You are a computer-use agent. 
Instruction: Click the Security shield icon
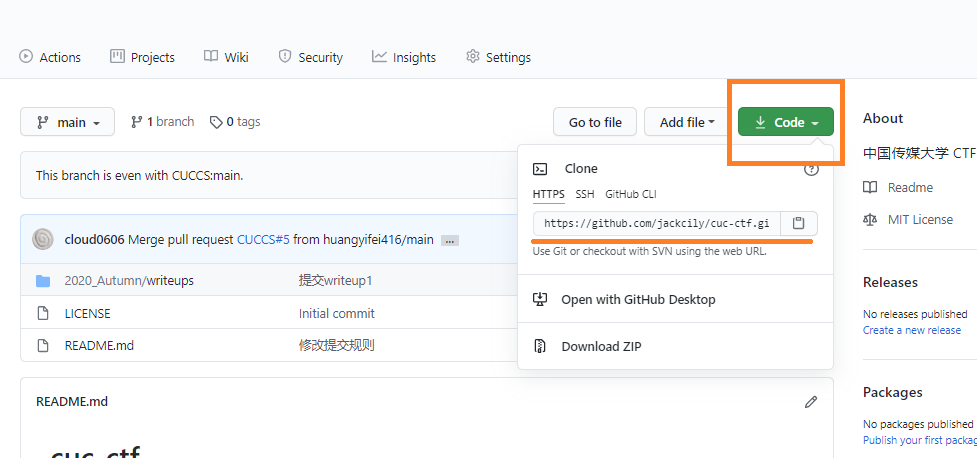coord(285,57)
